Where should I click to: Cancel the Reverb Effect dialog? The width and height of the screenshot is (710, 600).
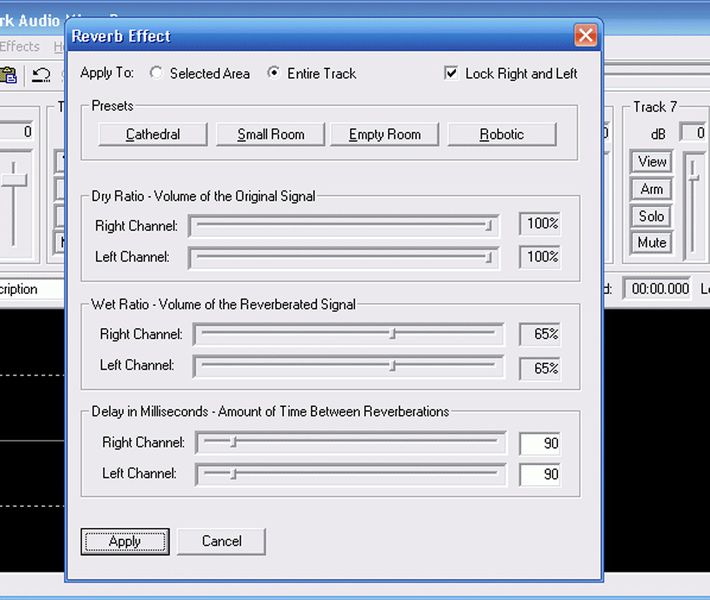click(x=221, y=541)
